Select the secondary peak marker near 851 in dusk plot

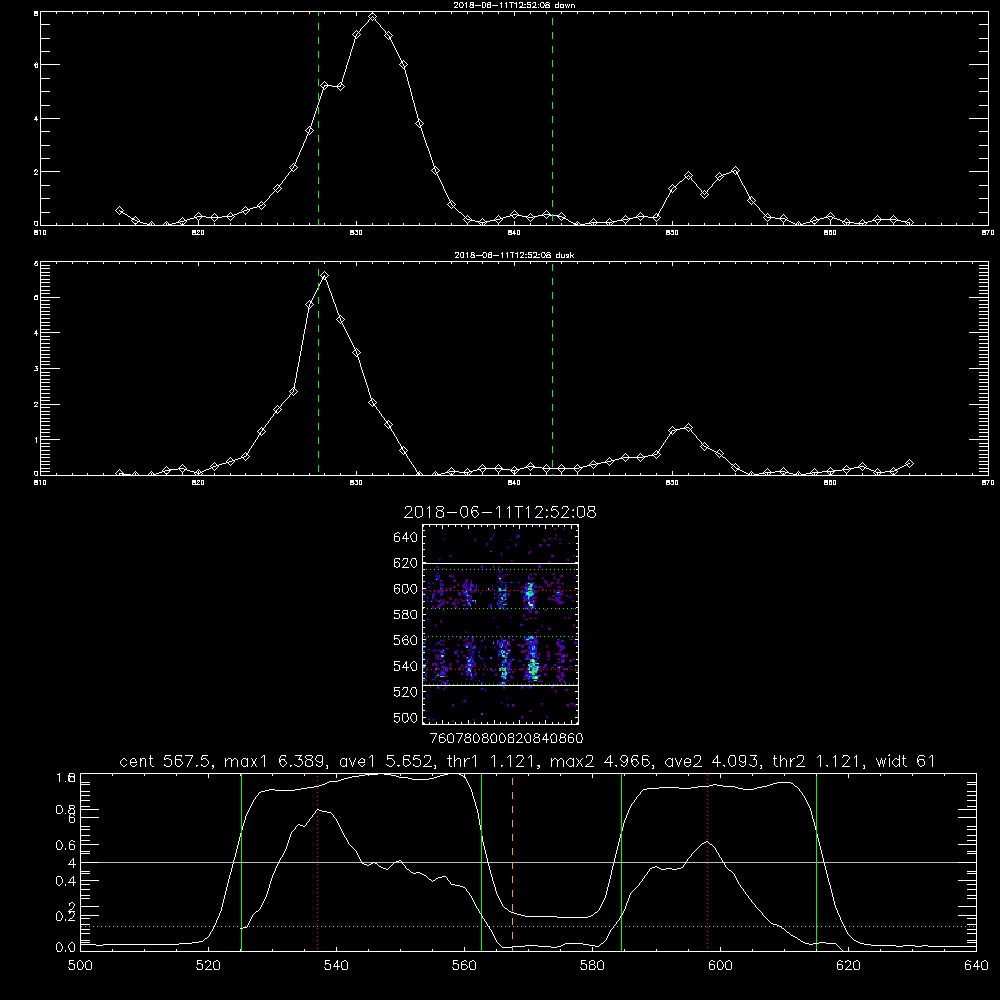(x=688, y=427)
